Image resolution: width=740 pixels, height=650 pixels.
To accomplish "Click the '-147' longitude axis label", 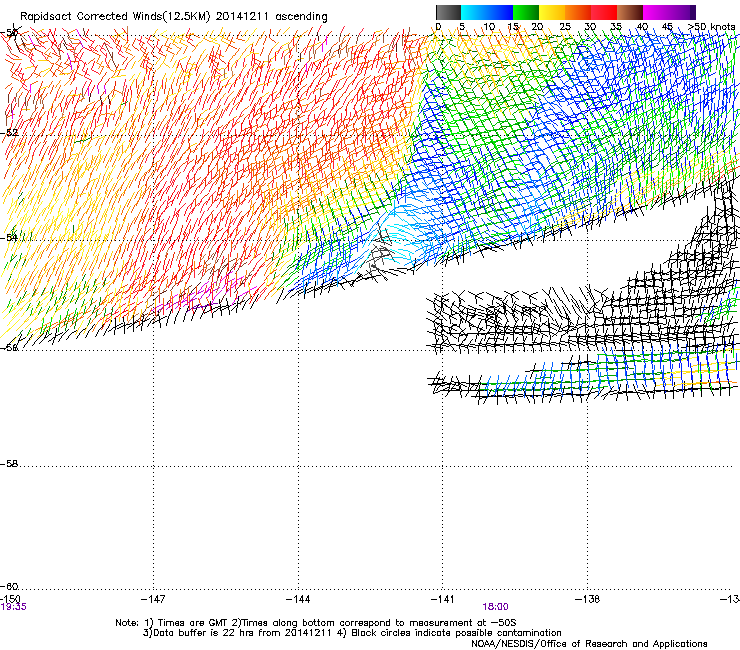I will (153, 599).
